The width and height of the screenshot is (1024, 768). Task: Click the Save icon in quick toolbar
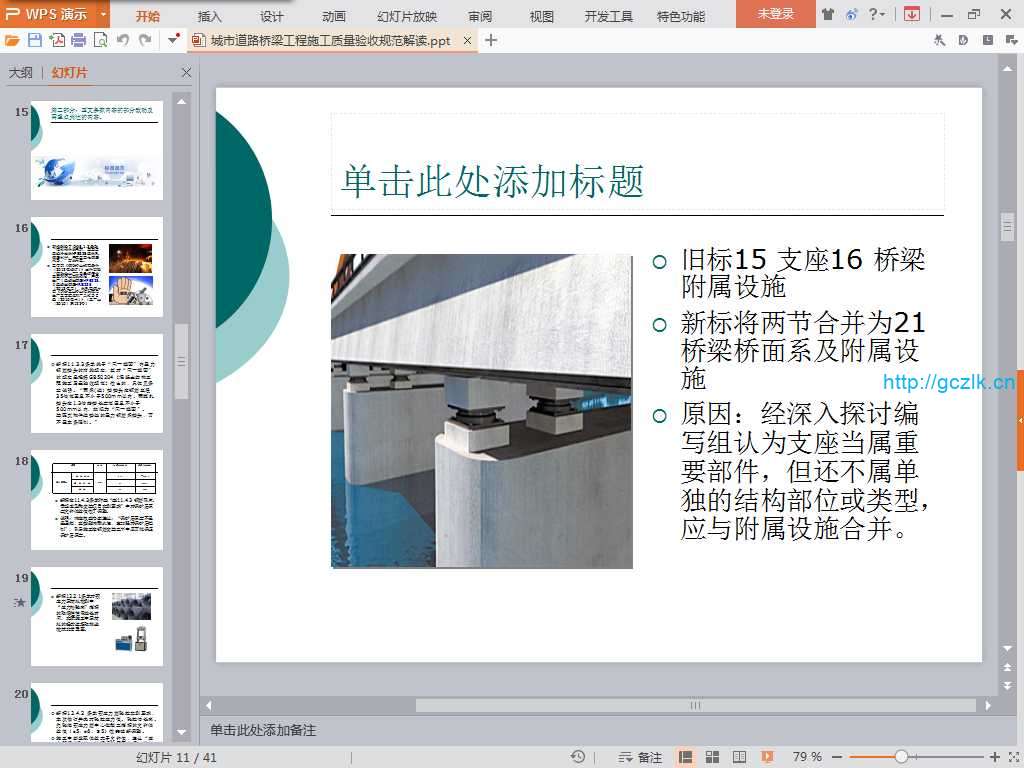35,40
